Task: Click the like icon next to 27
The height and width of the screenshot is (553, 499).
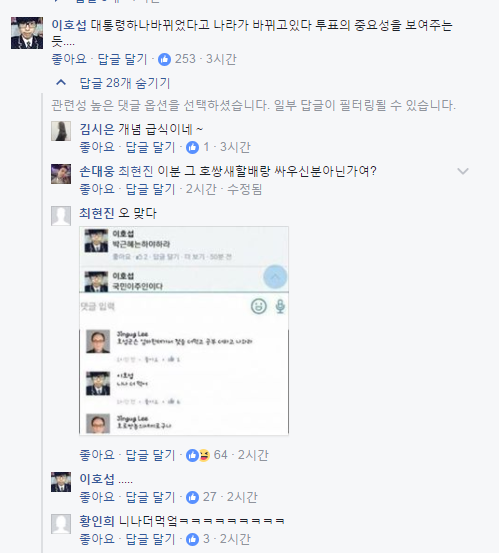Action: [x=192, y=497]
